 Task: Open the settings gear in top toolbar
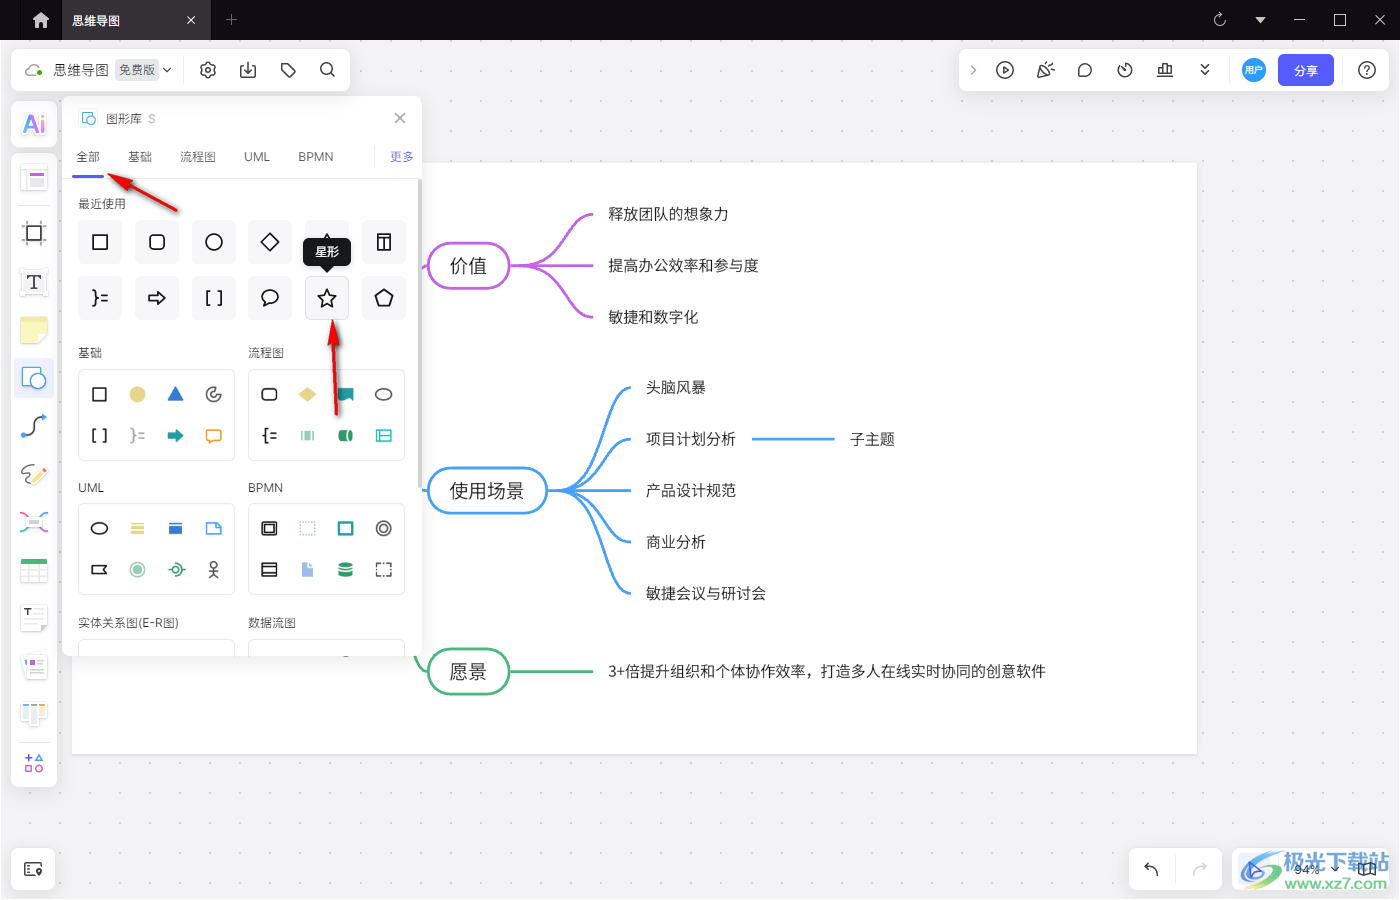tap(208, 70)
